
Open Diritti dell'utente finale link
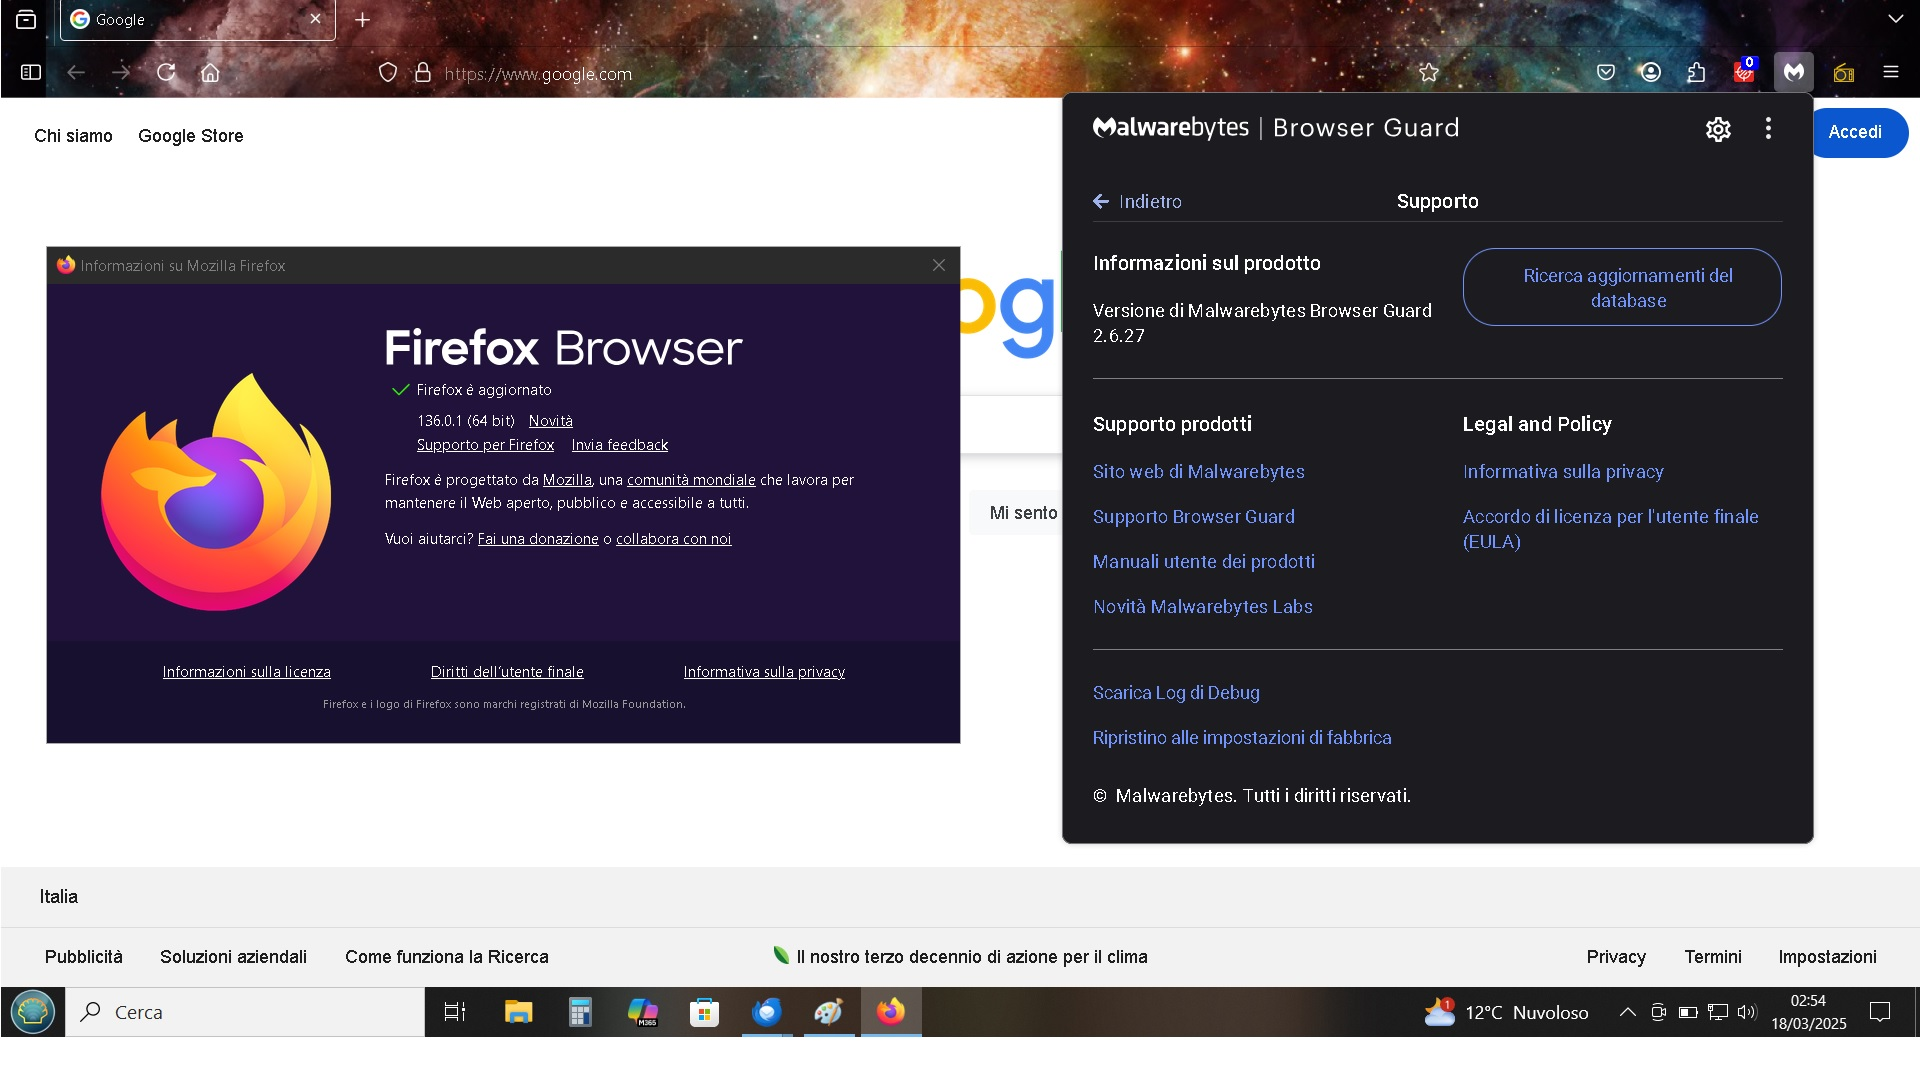click(507, 671)
